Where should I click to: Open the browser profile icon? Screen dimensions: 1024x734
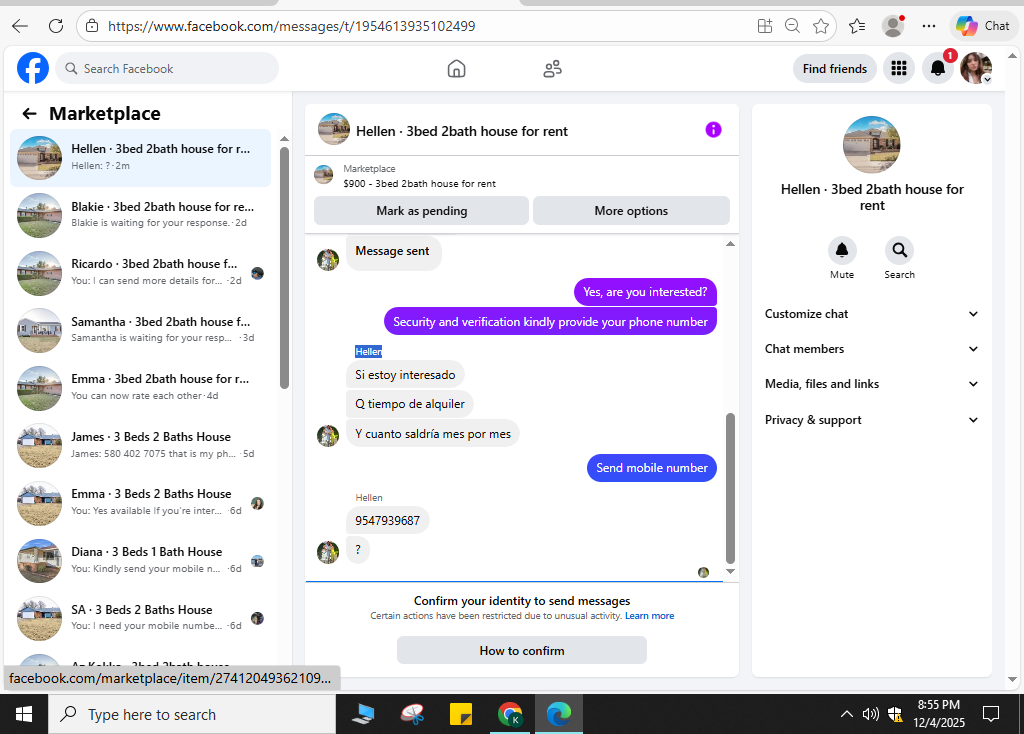893,26
